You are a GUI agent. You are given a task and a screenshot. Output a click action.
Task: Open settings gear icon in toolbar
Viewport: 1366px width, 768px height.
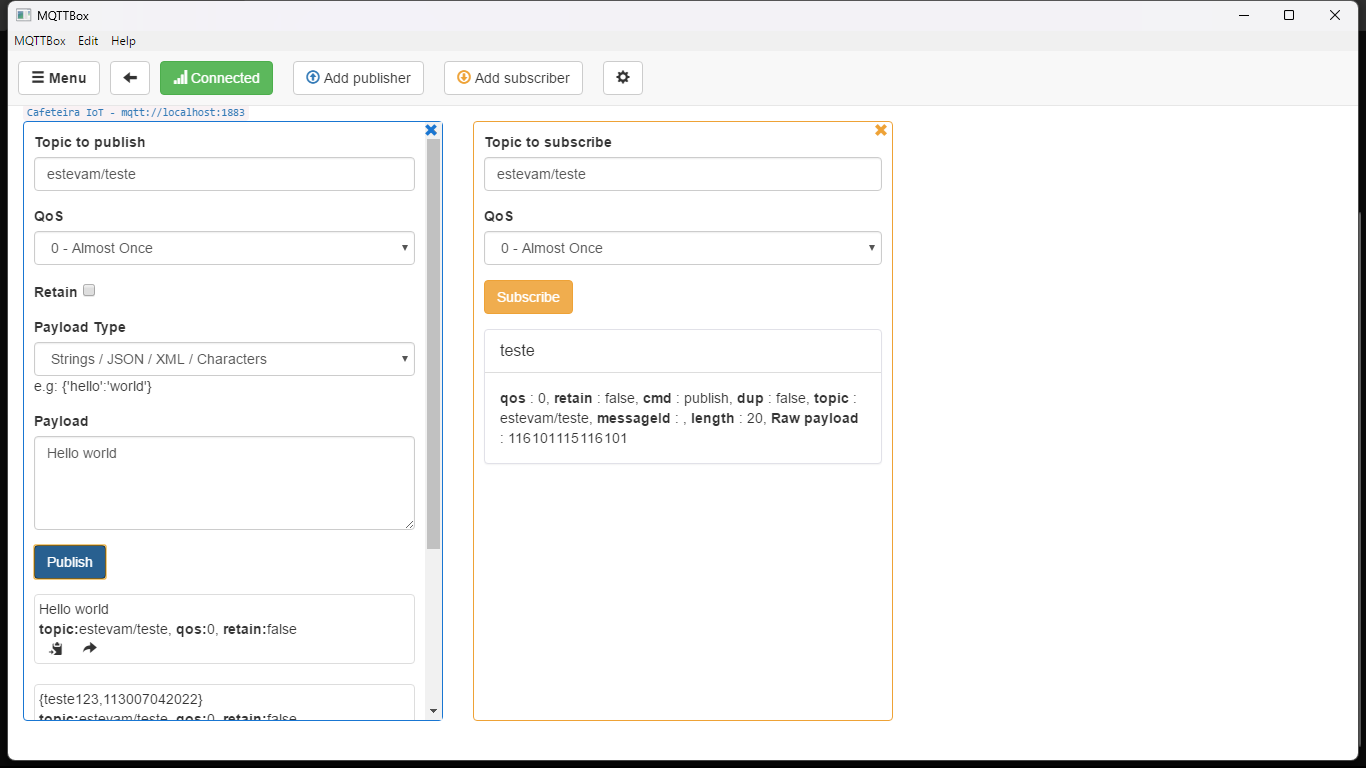[623, 78]
